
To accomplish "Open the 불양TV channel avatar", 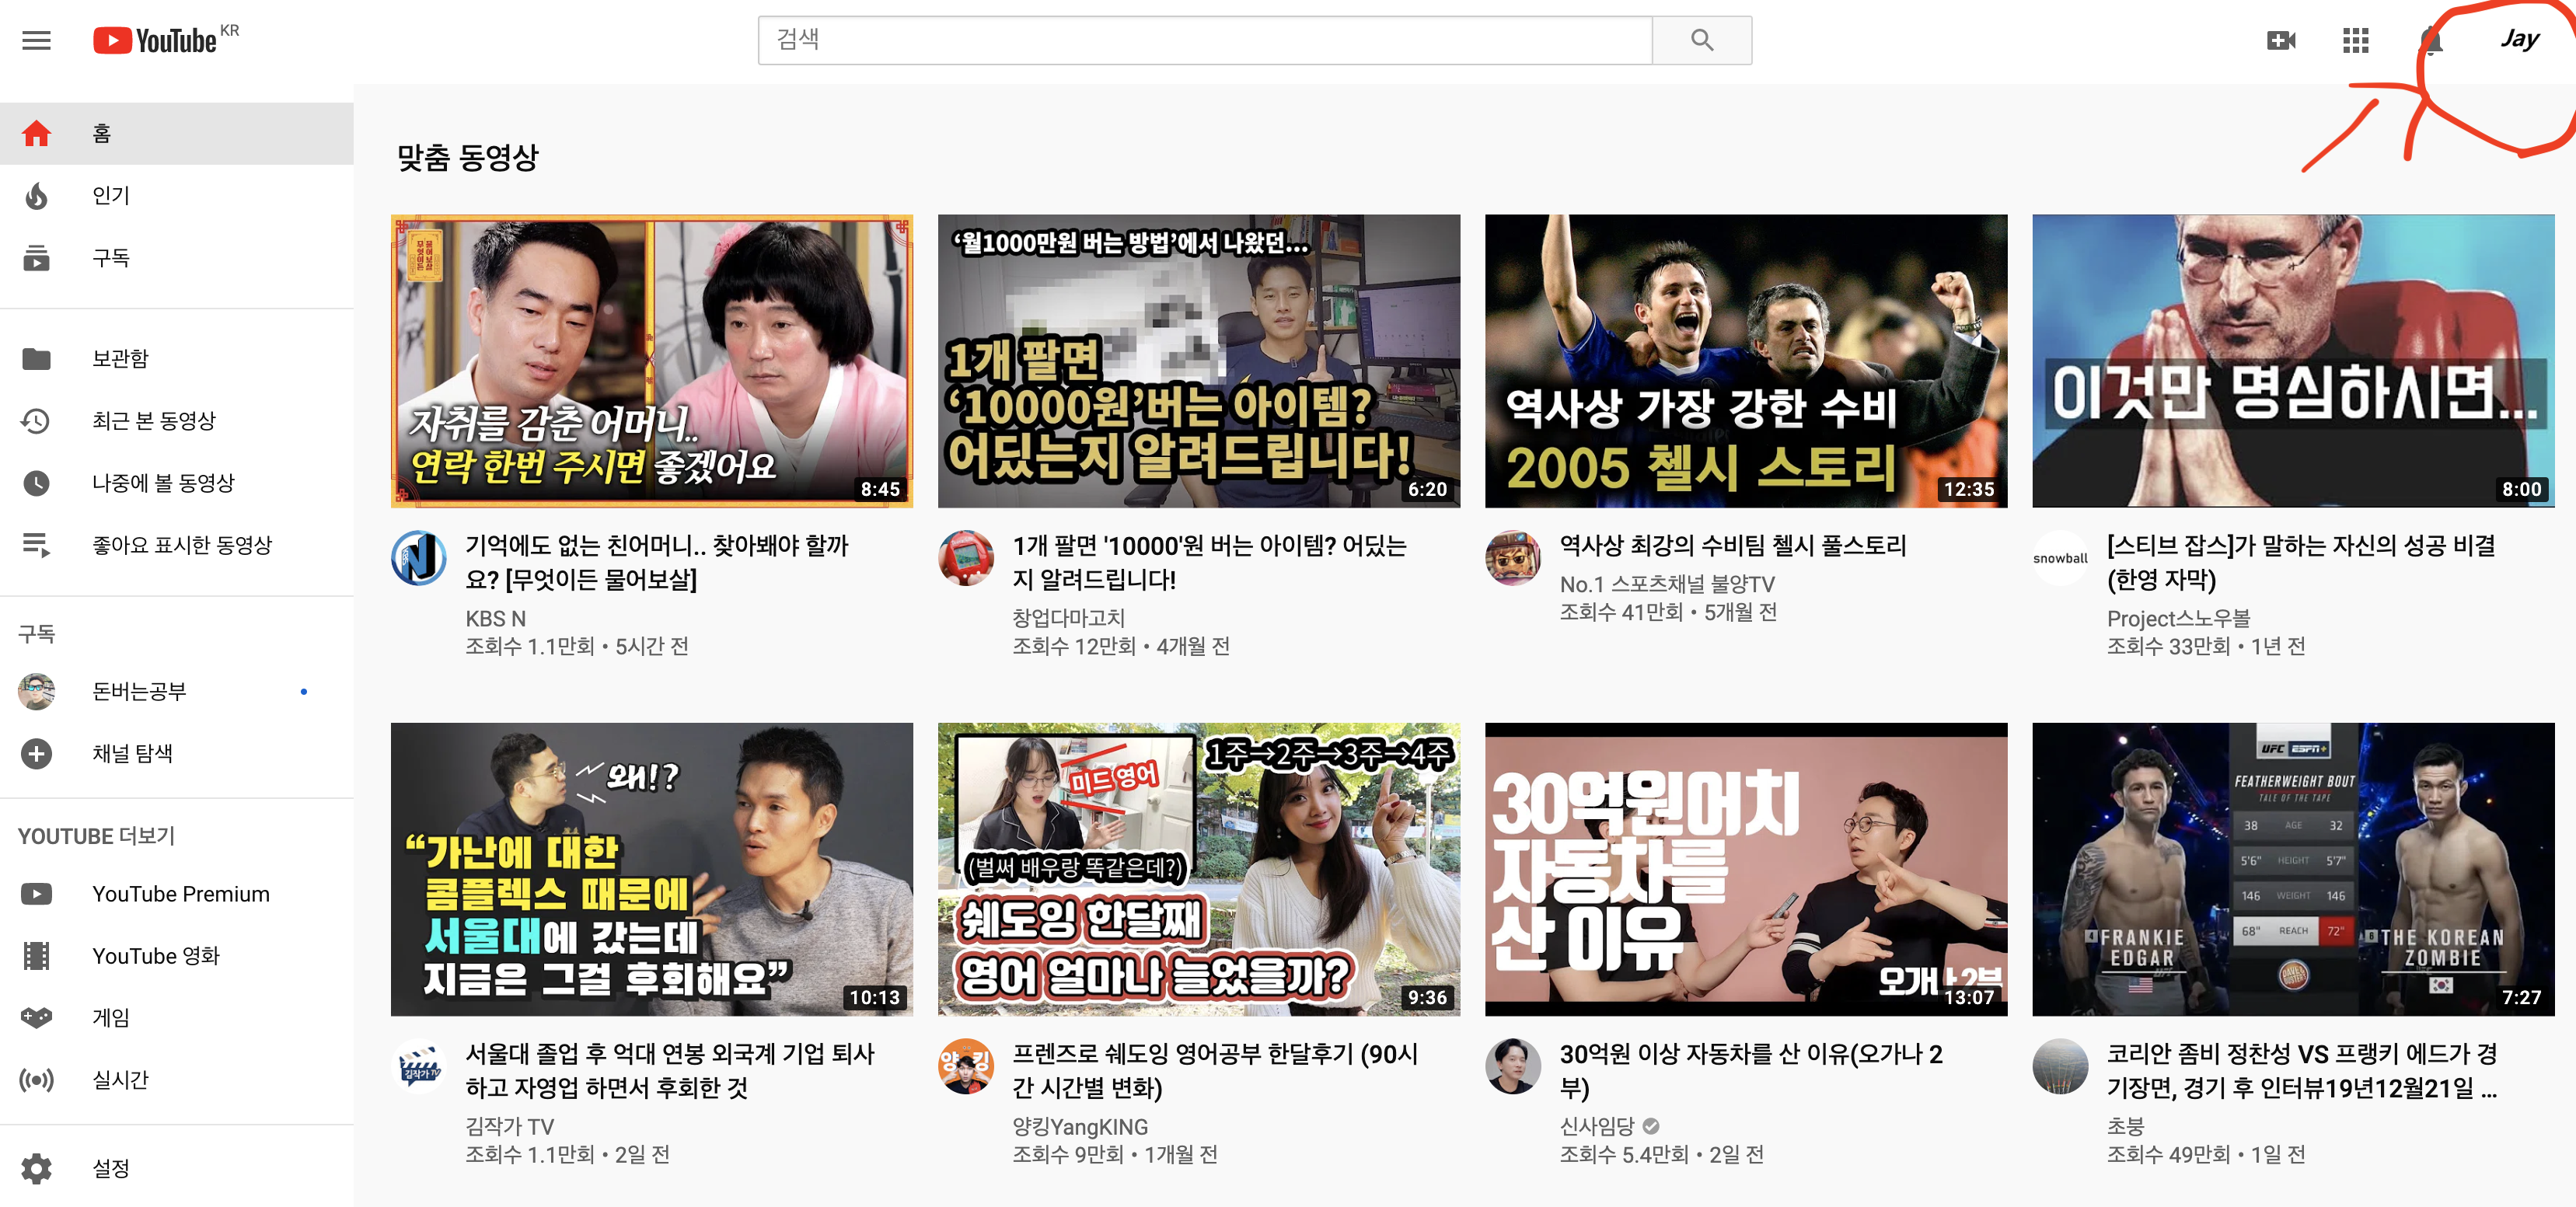I will [1512, 557].
